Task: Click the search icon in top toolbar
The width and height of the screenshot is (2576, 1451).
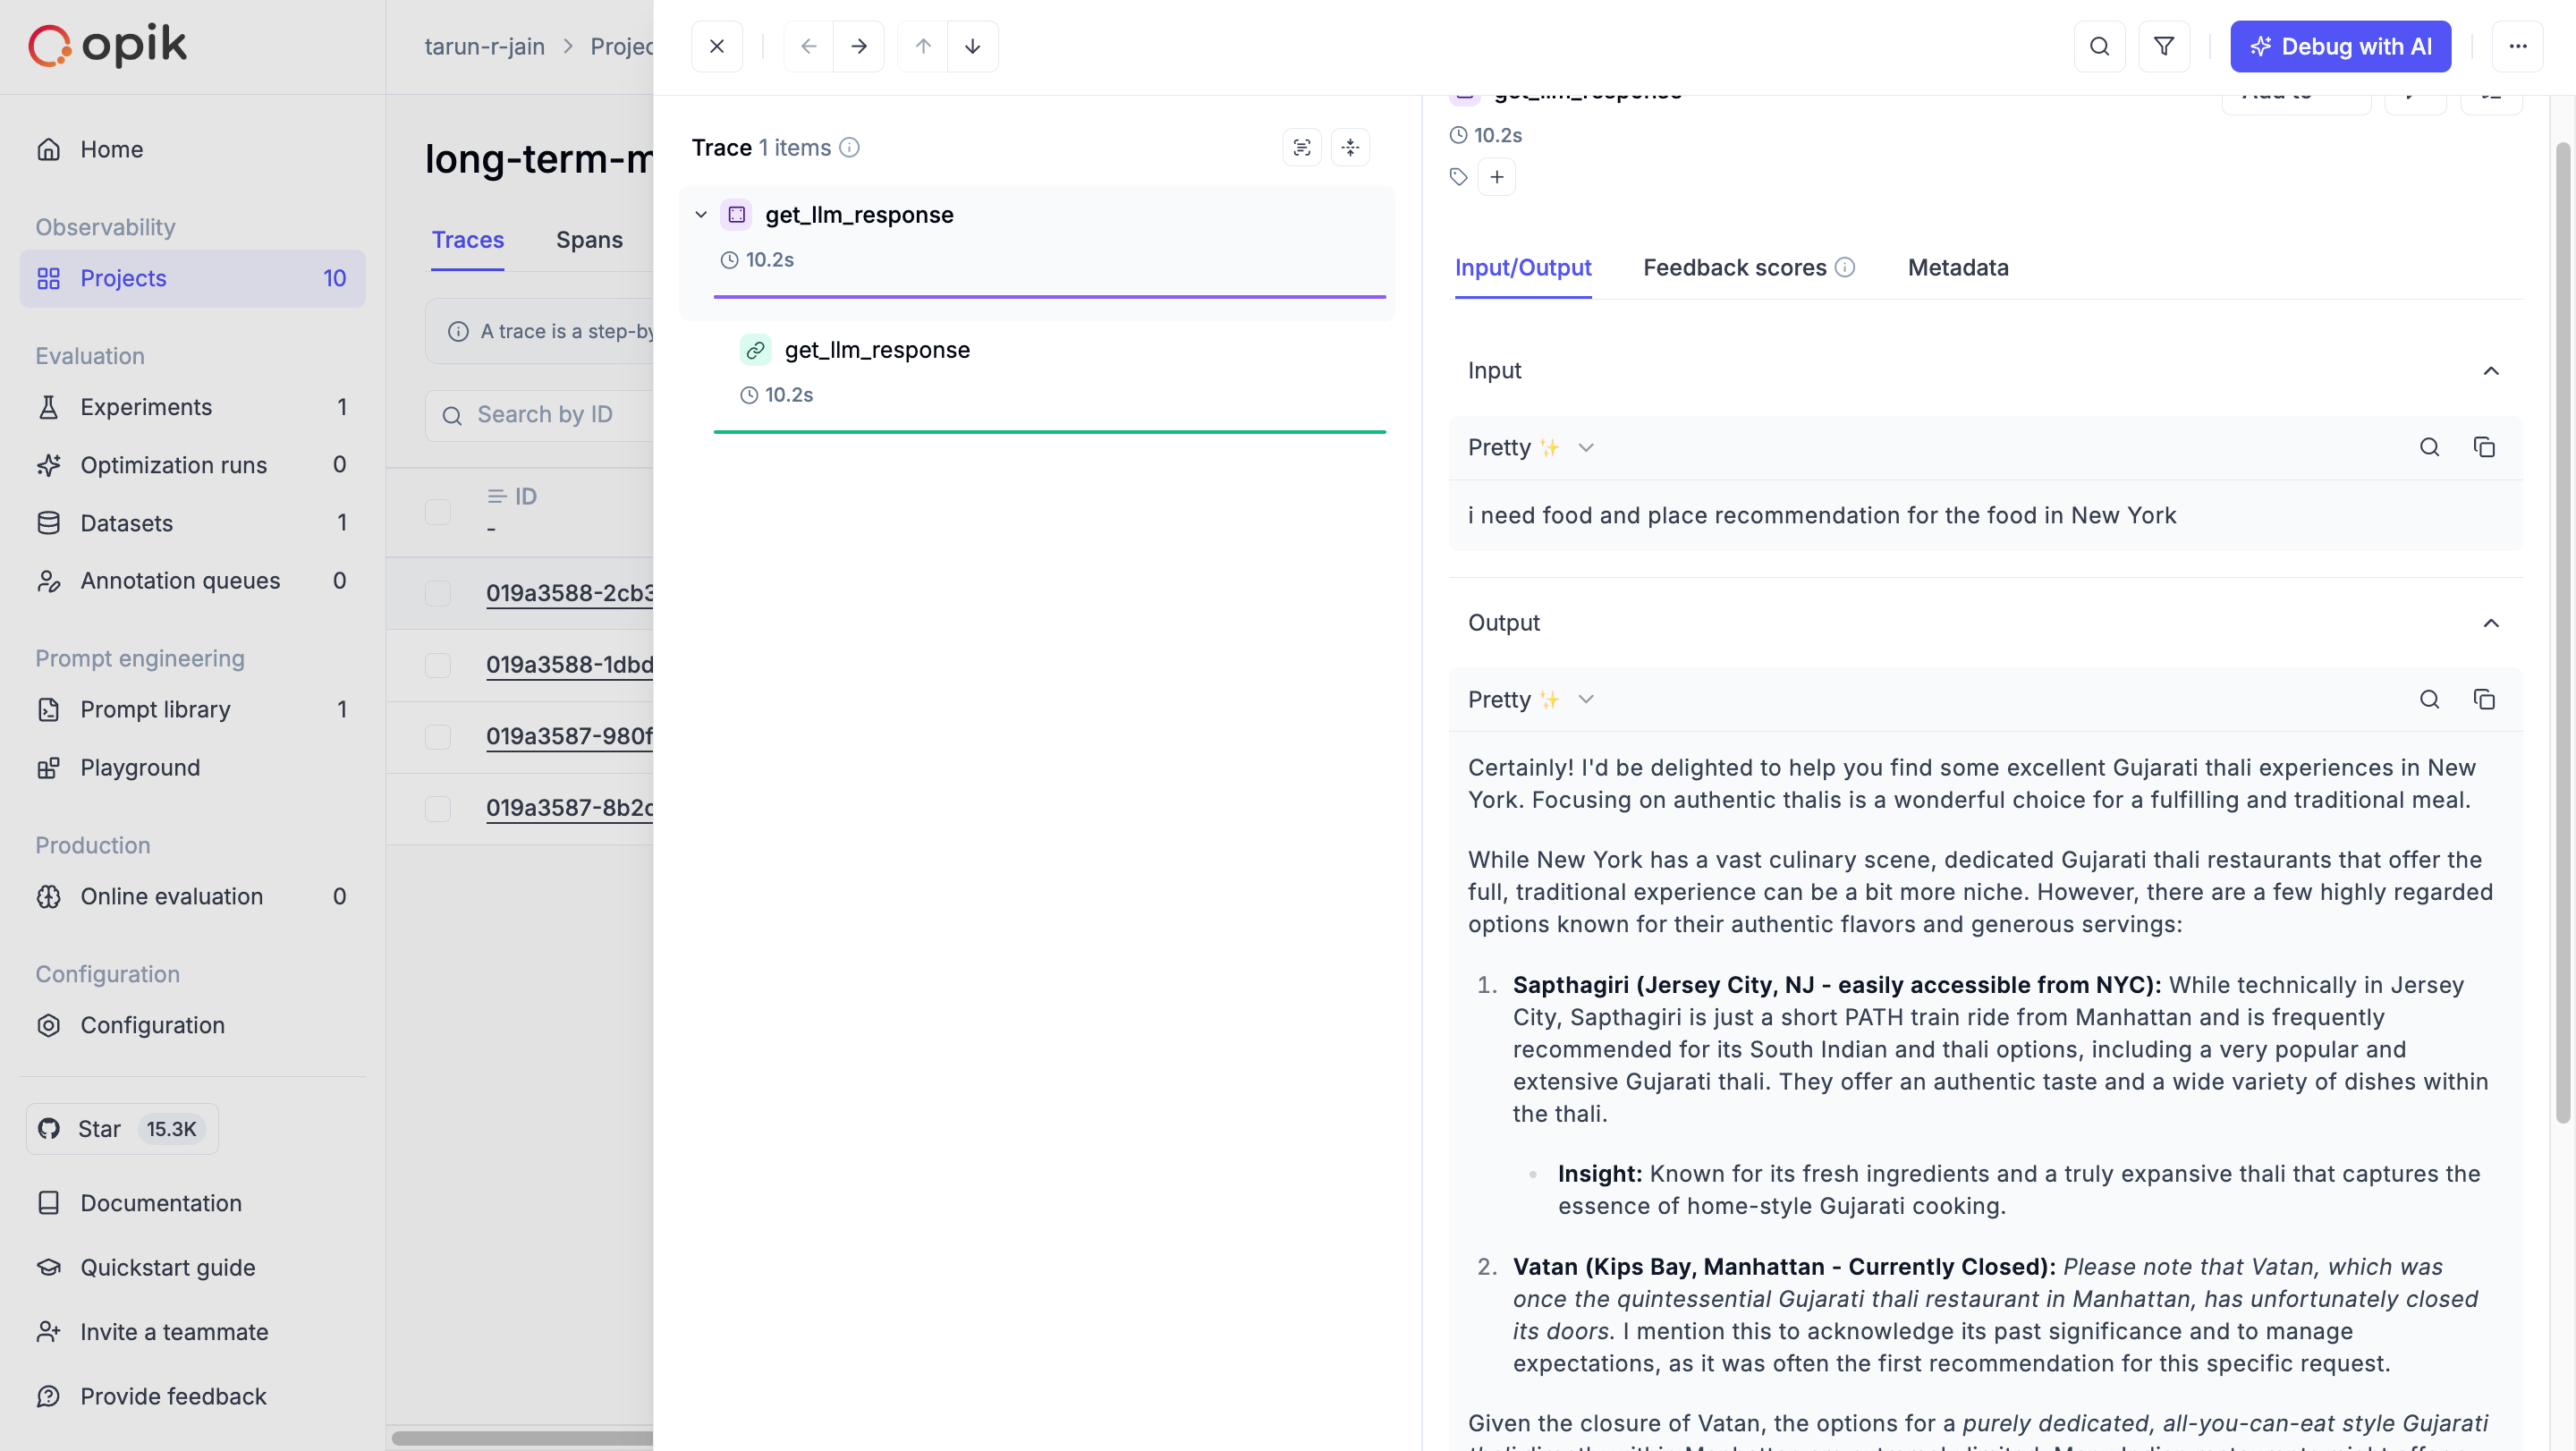Action: [2099, 46]
